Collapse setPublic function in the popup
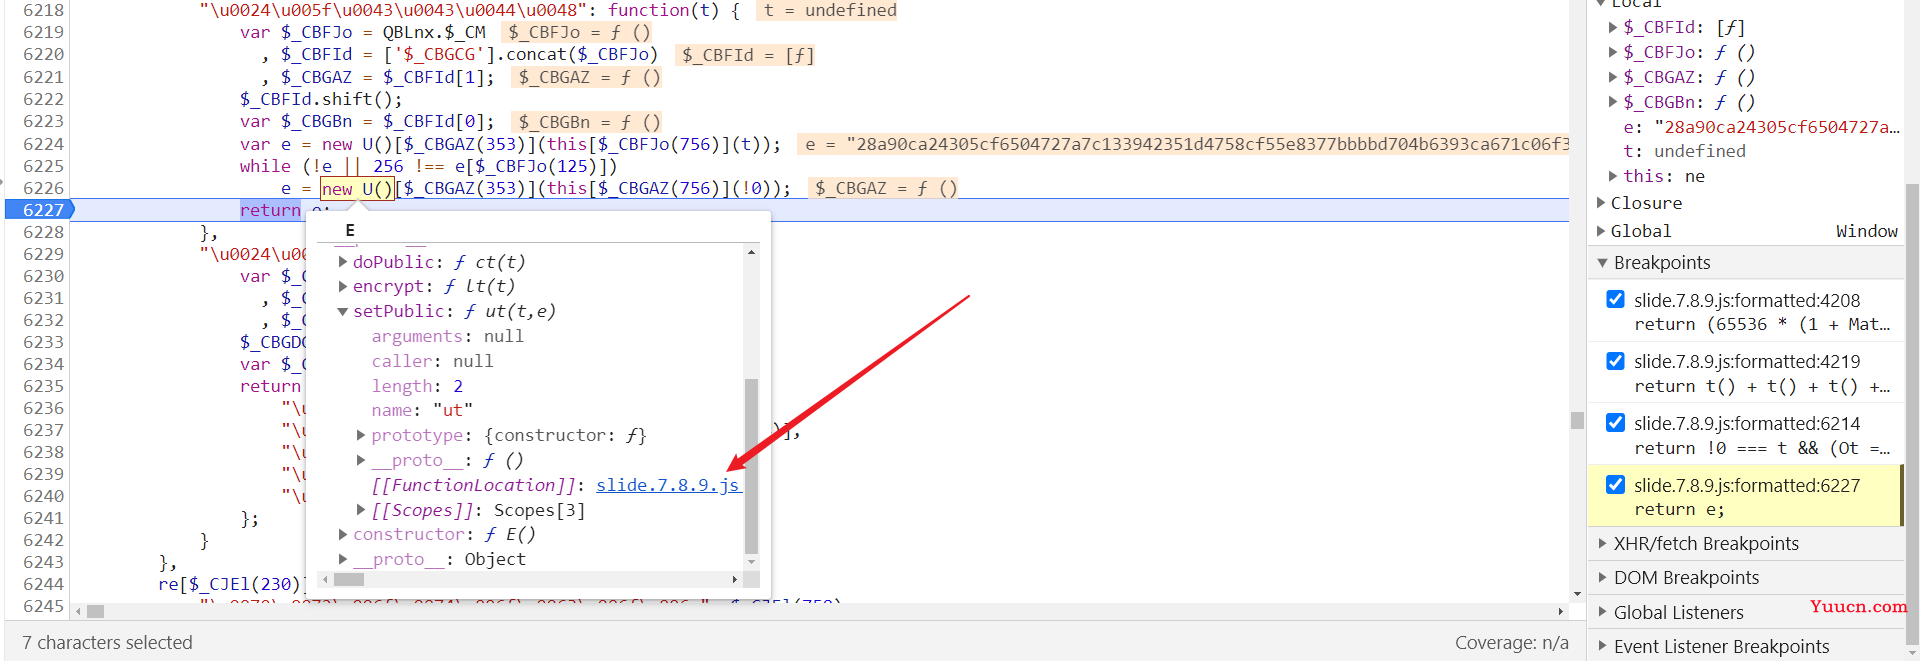Viewport: 1920px width, 661px height. pyautogui.click(x=343, y=311)
